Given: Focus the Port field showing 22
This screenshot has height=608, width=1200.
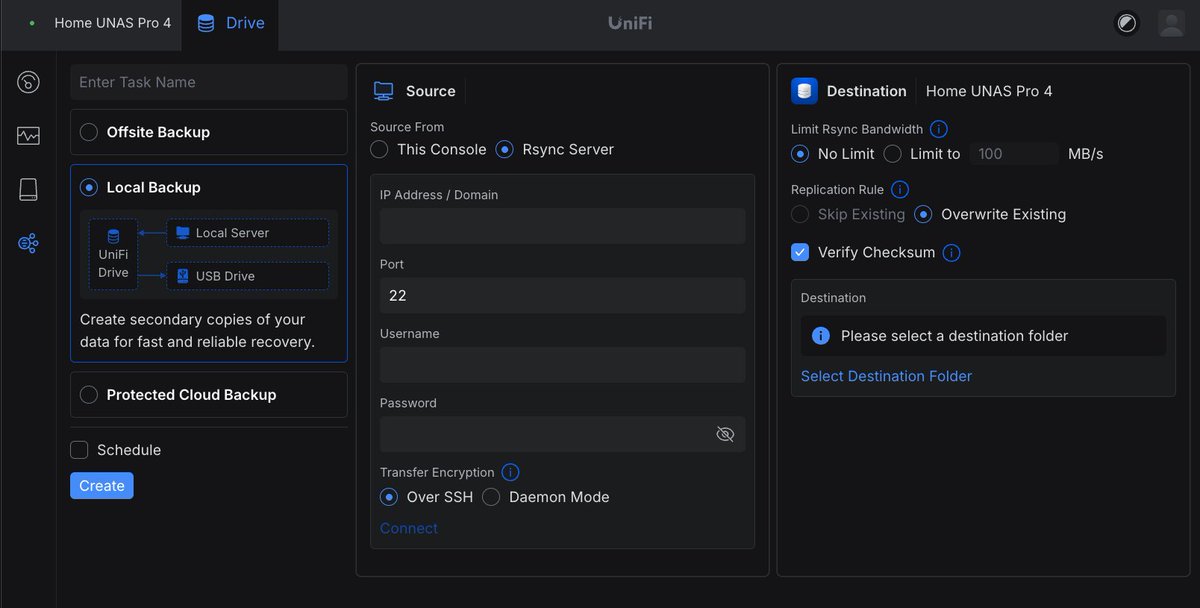Looking at the screenshot, I should [563, 296].
